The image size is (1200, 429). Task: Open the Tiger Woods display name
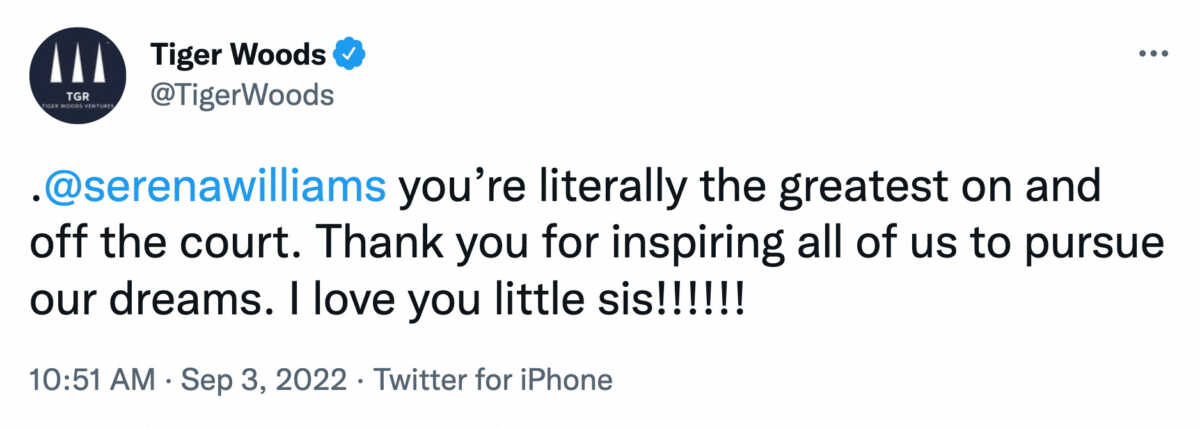point(237,56)
